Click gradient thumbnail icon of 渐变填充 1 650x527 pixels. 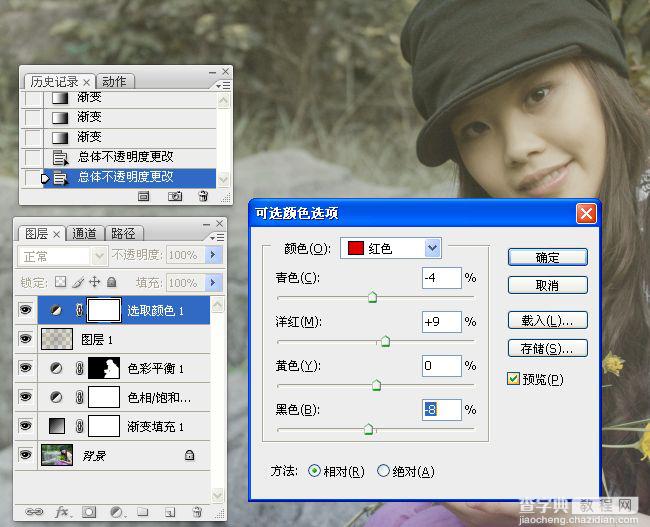57,426
